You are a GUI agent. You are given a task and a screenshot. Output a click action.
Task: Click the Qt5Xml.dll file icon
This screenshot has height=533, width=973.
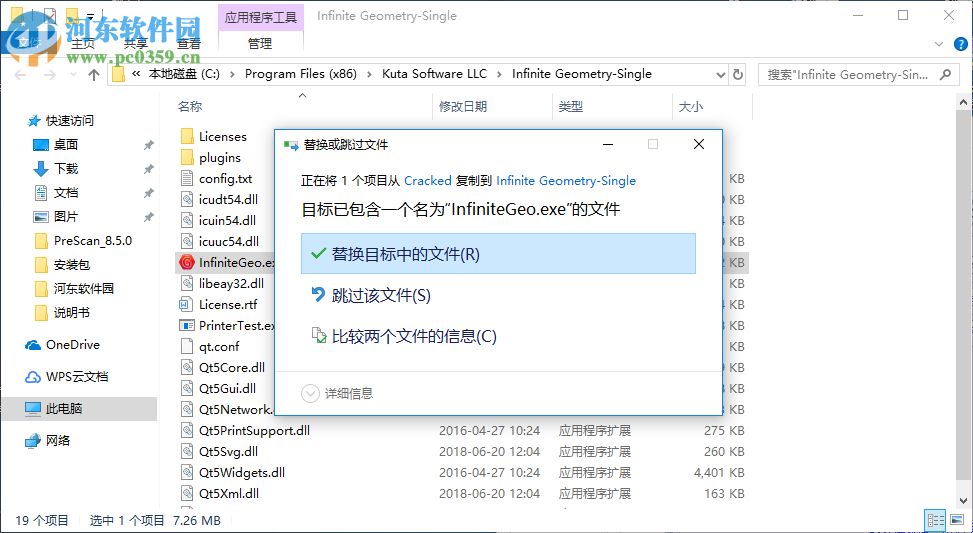pyautogui.click(x=187, y=494)
